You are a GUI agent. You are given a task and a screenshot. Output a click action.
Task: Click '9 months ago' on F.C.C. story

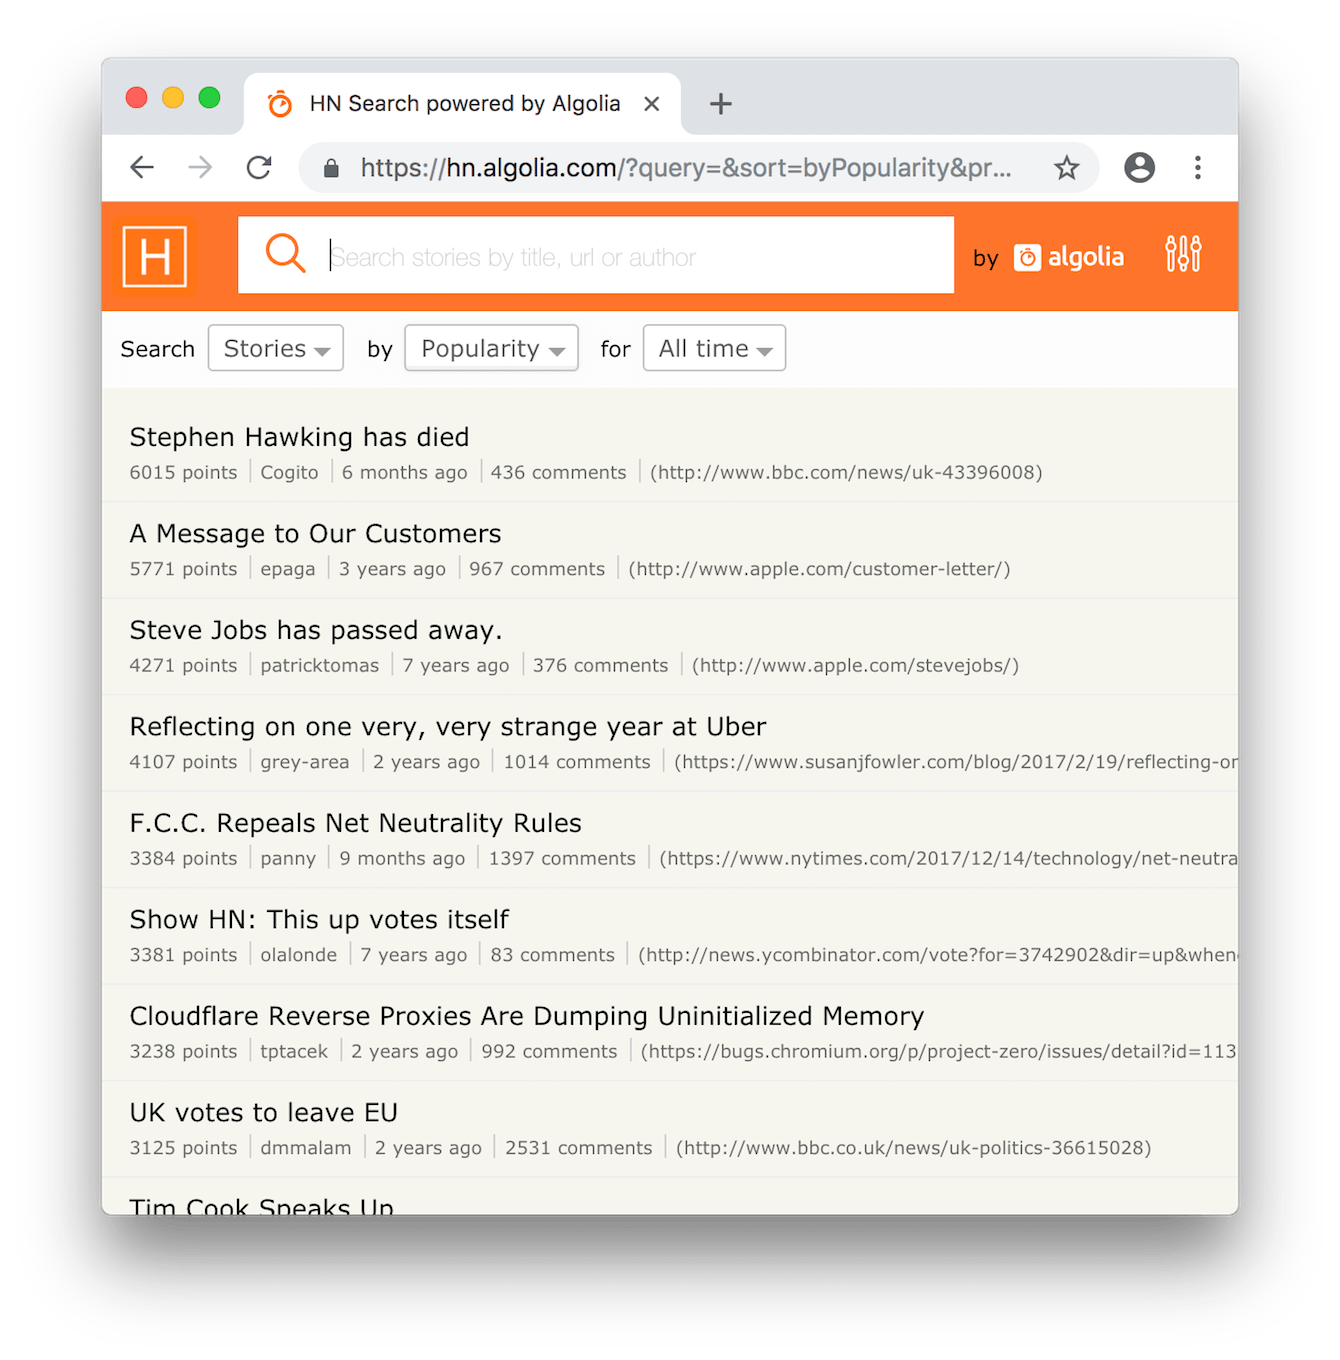coord(402,858)
